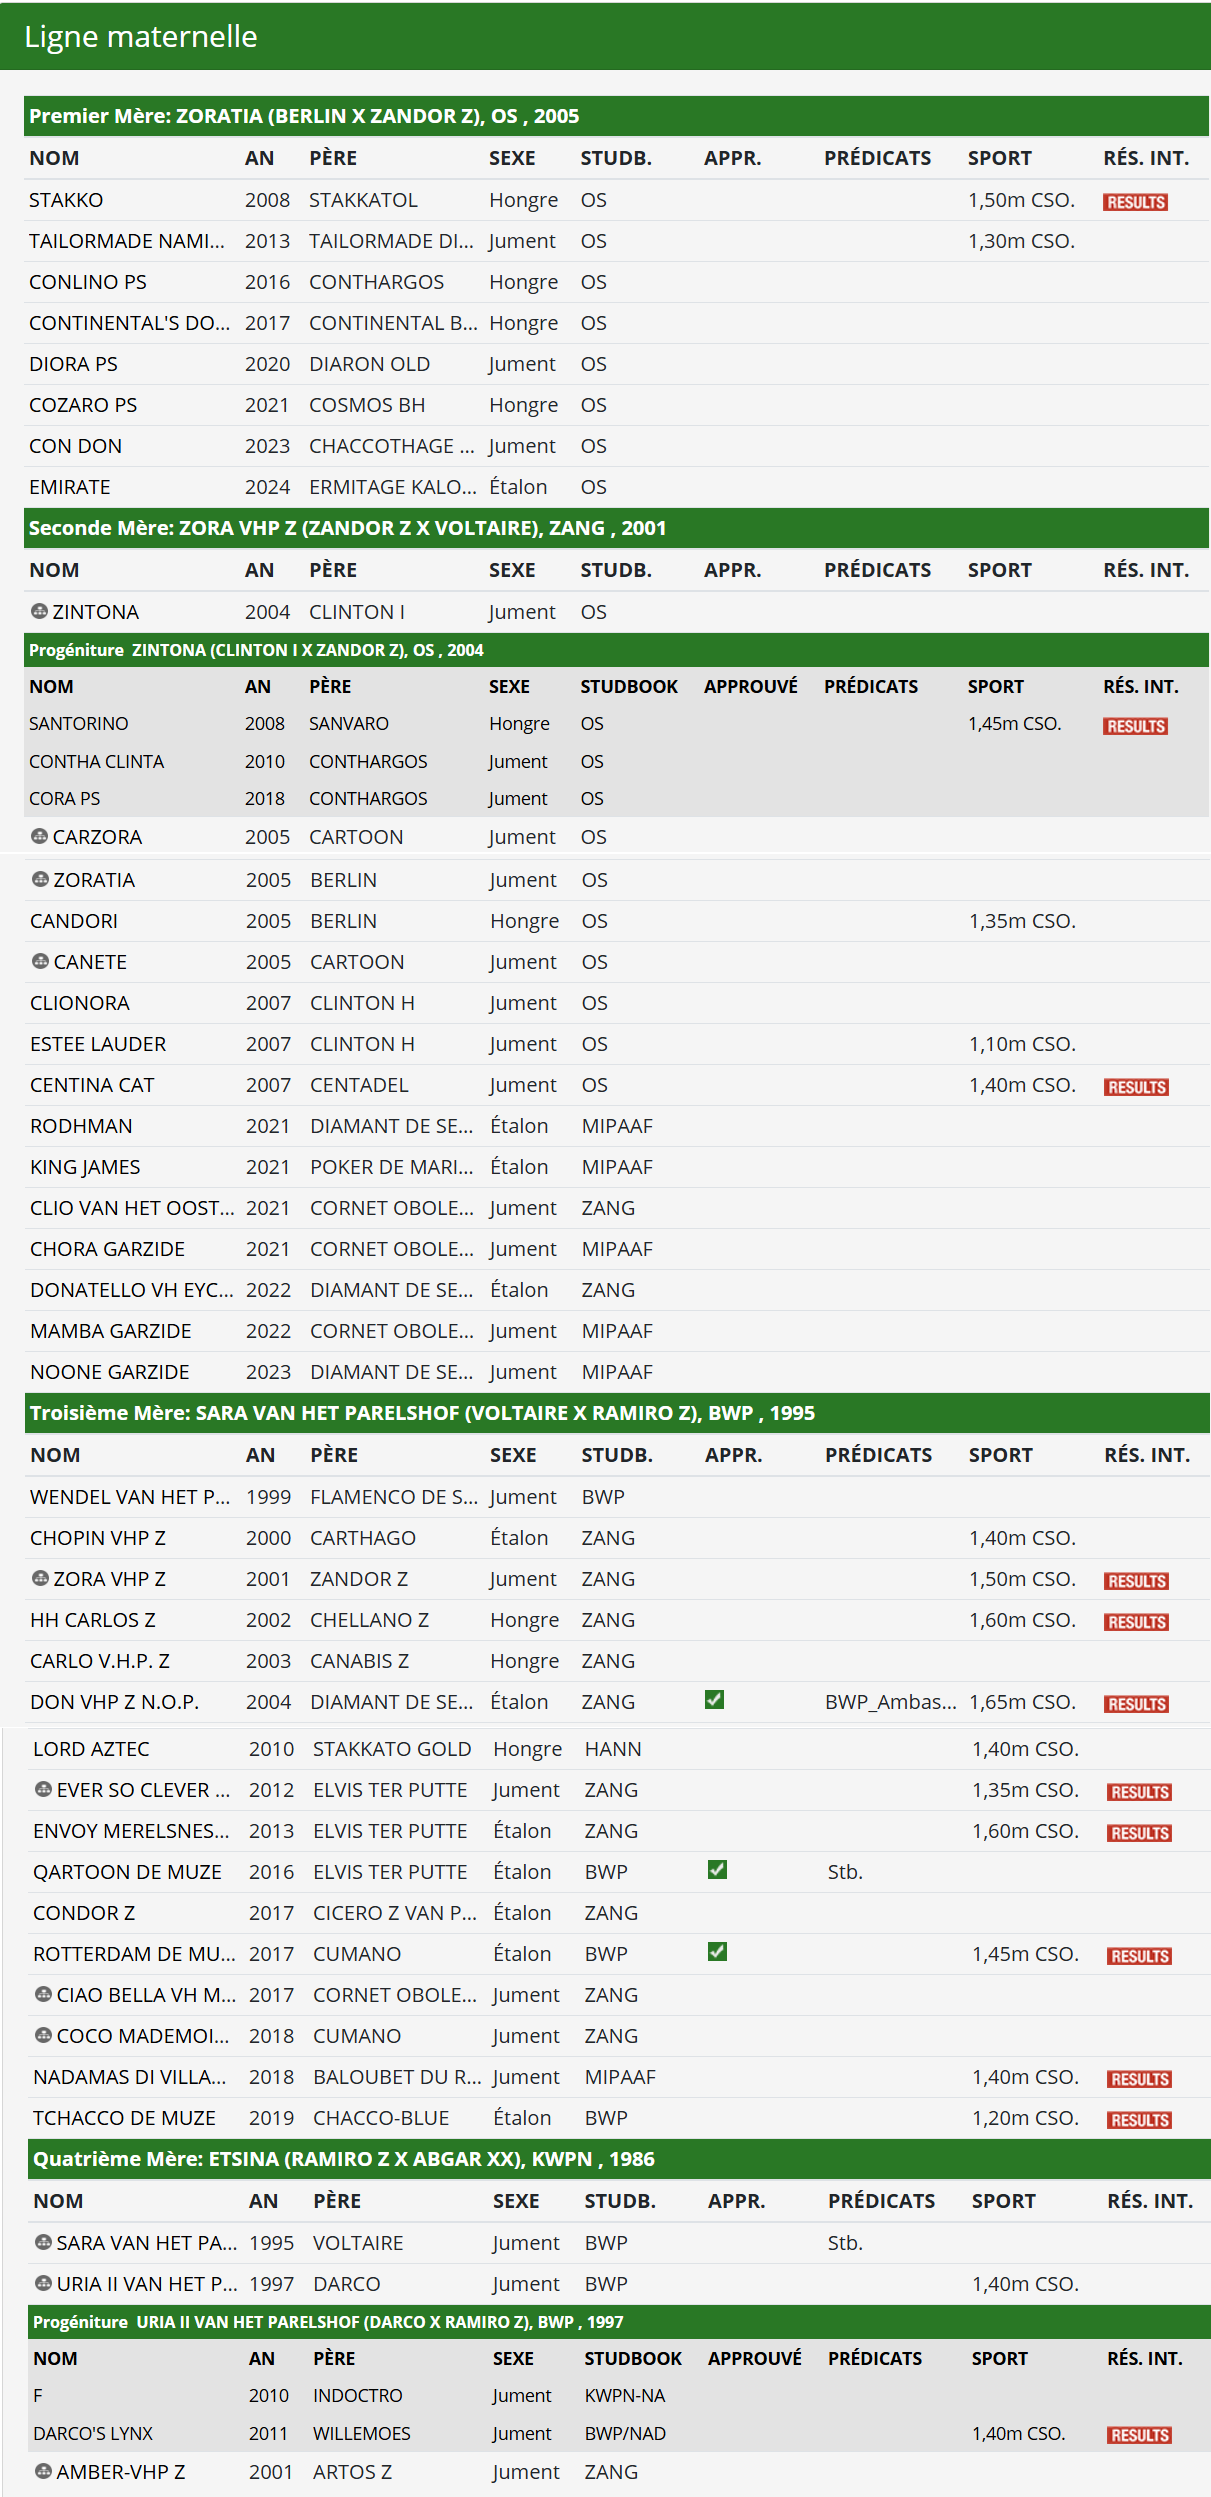Click the sire COSMOS BH
Screen dimensions: 1211x2497
pyautogui.click(x=367, y=405)
